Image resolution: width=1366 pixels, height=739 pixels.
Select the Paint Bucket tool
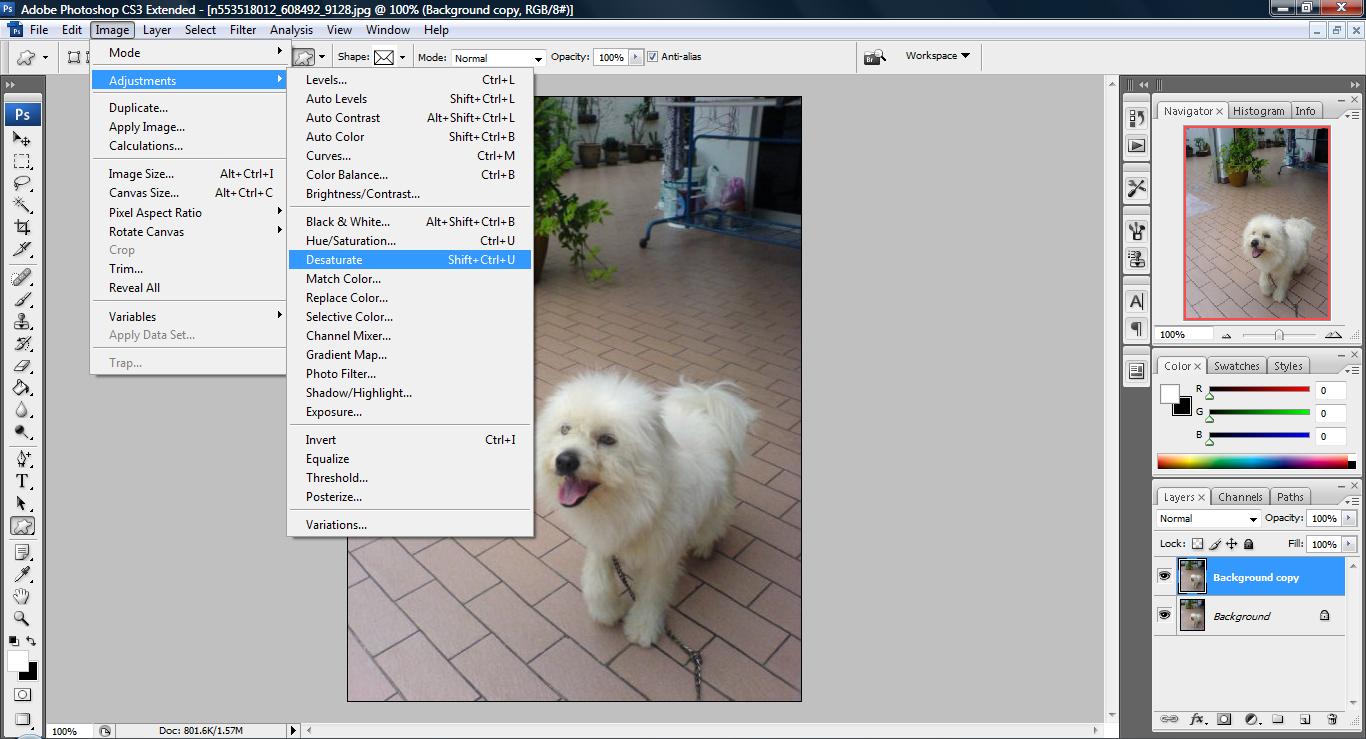(22, 388)
